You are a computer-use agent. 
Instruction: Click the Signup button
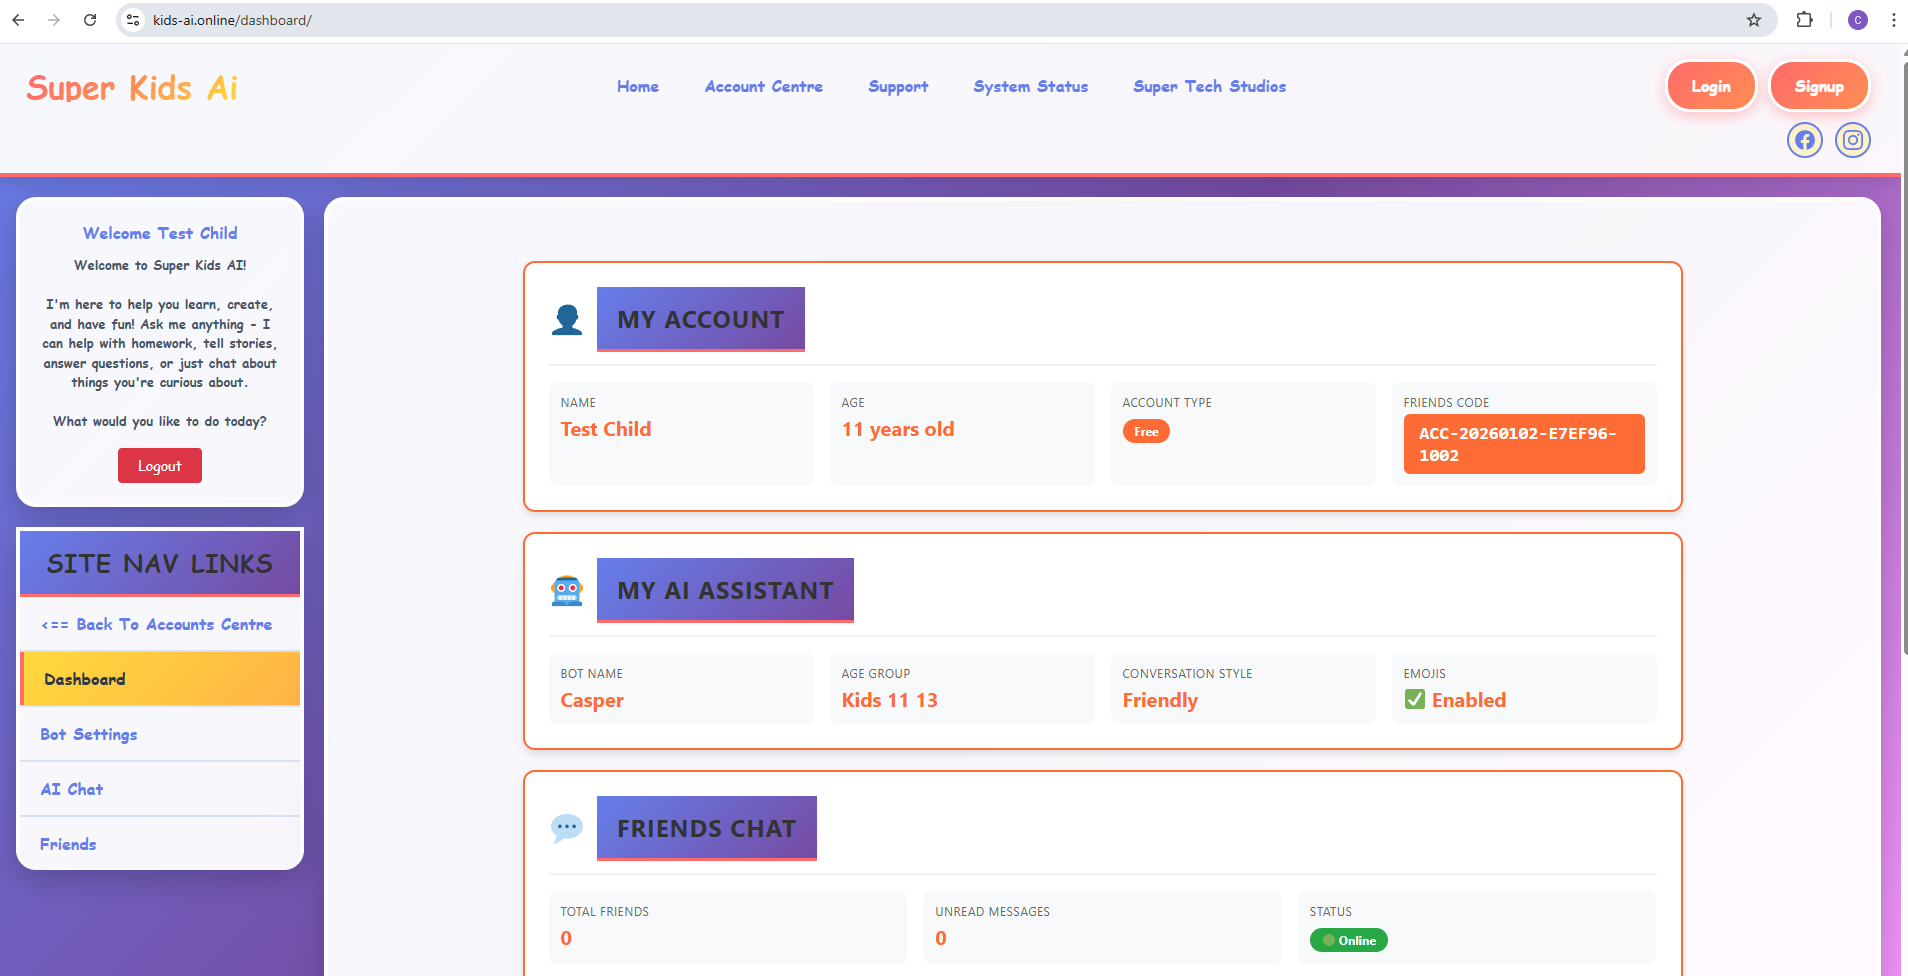pyautogui.click(x=1819, y=87)
